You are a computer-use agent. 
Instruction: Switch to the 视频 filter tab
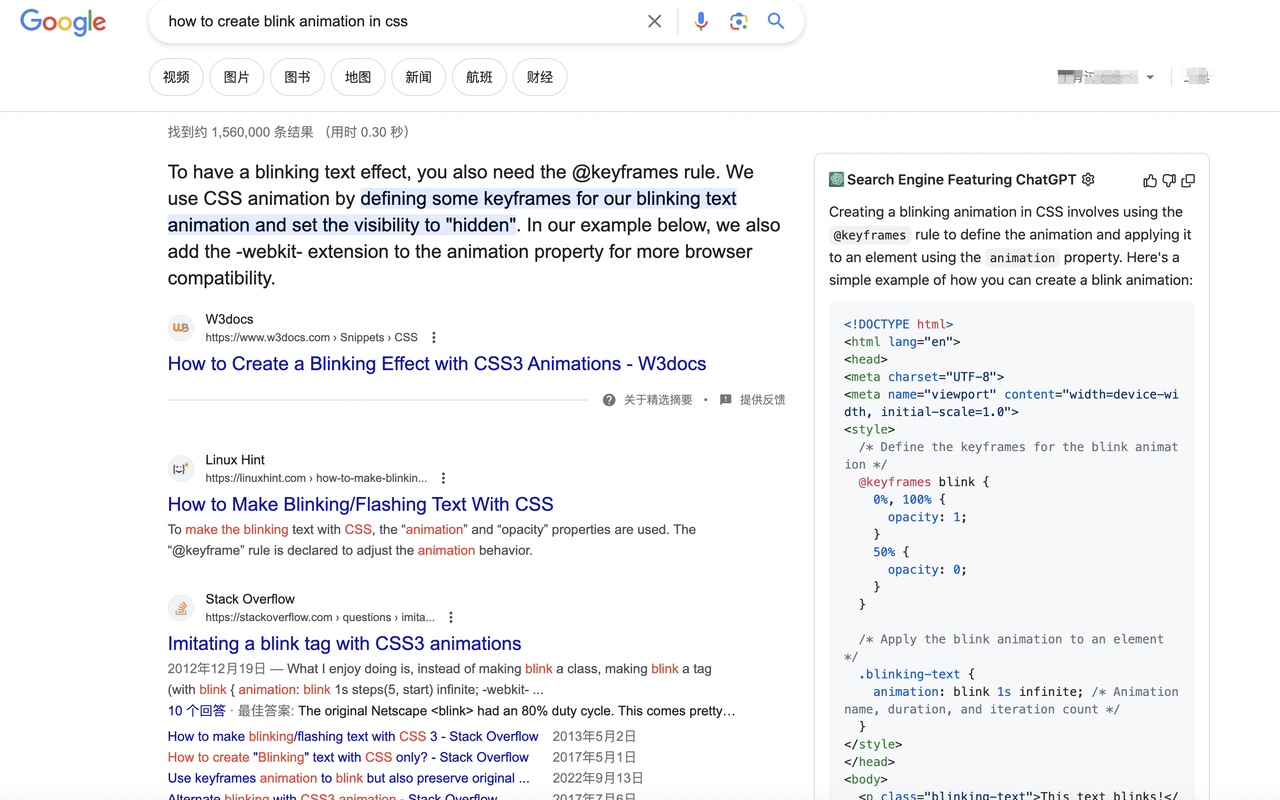pos(176,77)
